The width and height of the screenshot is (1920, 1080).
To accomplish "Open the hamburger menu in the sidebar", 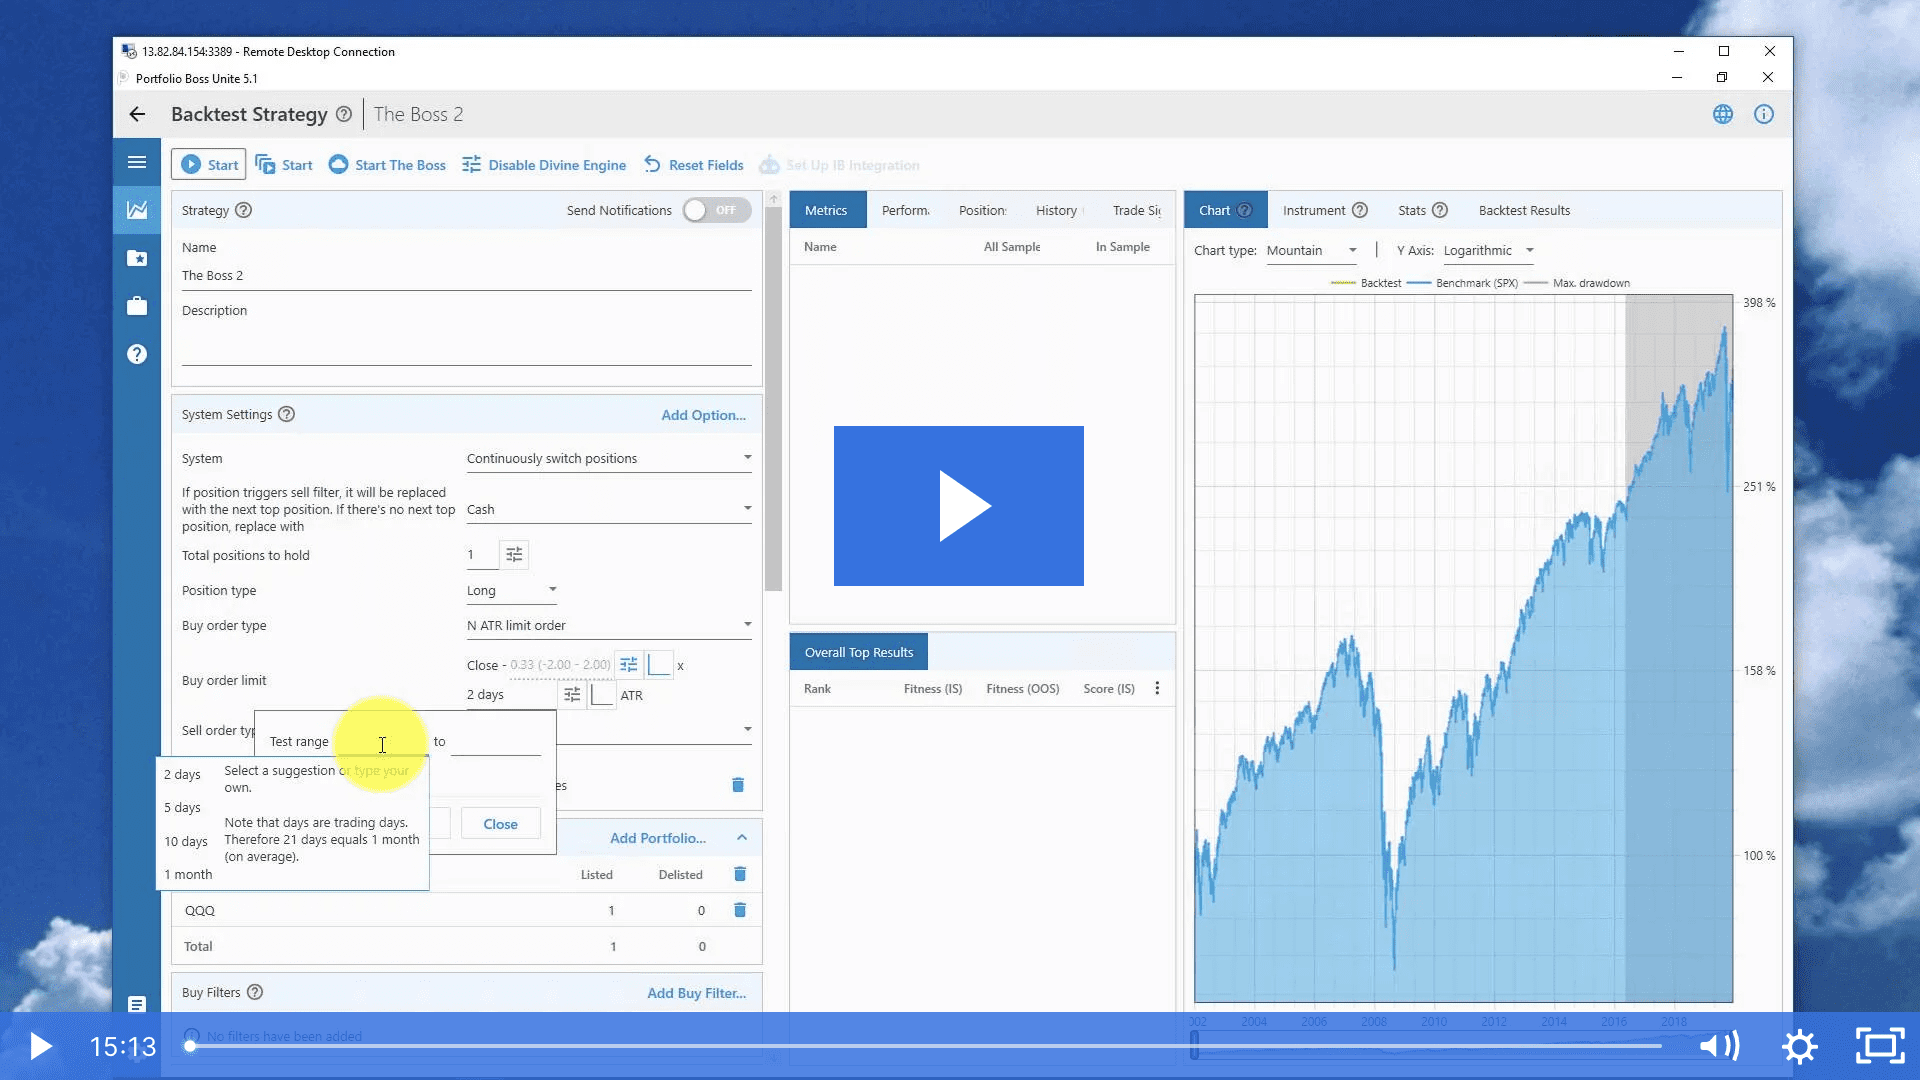I will coord(137,162).
